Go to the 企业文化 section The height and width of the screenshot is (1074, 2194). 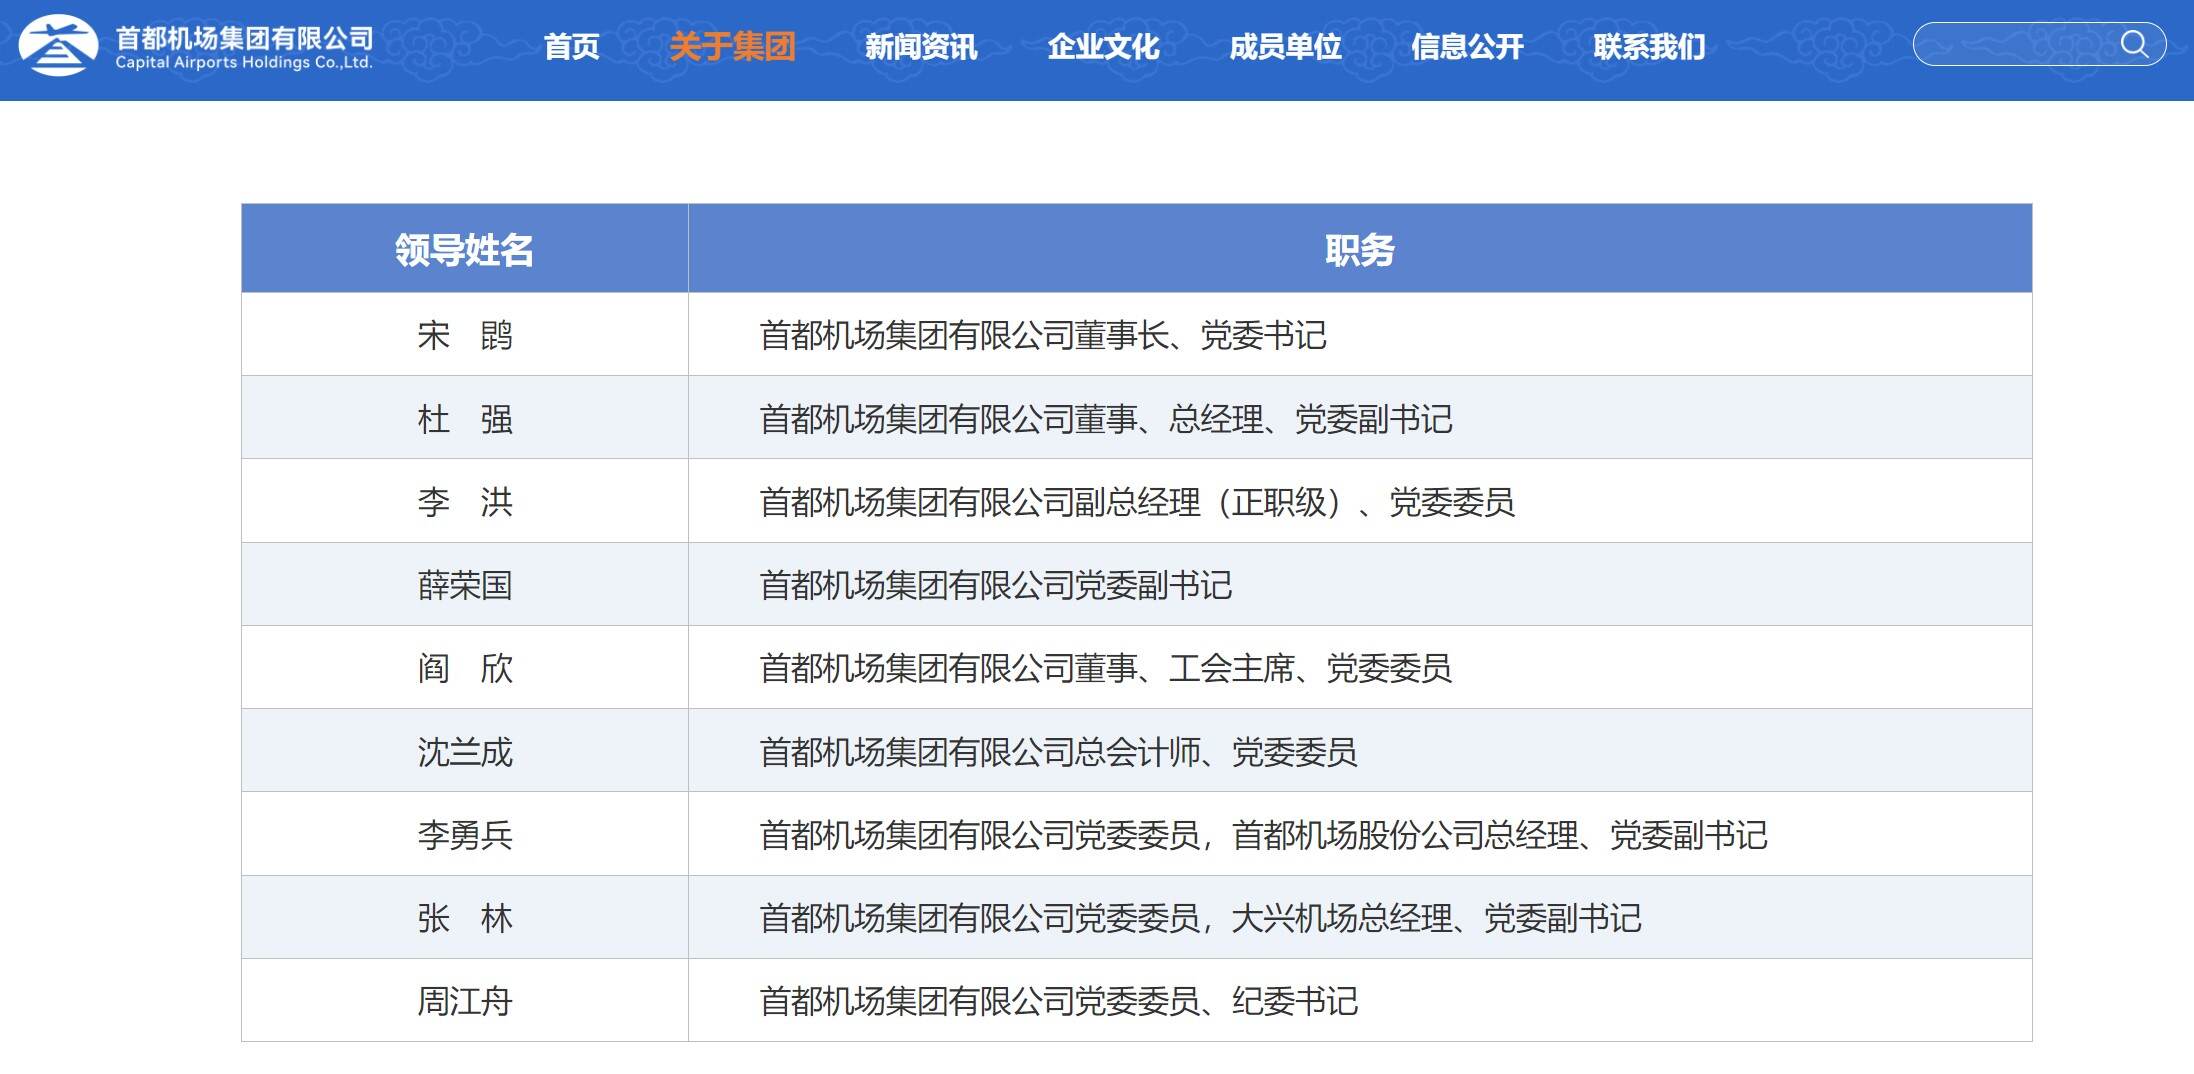coord(1103,47)
